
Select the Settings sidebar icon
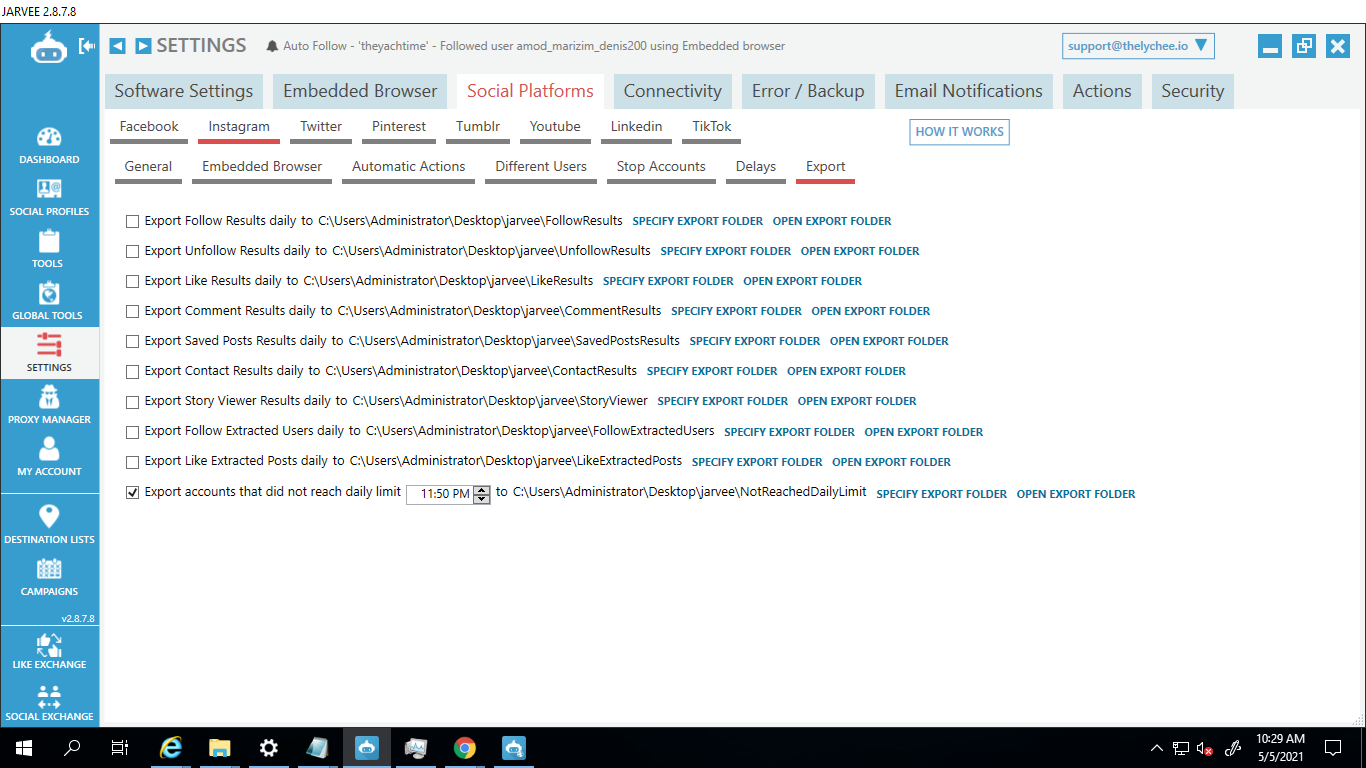pyautogui.click(x=49, y=353)
